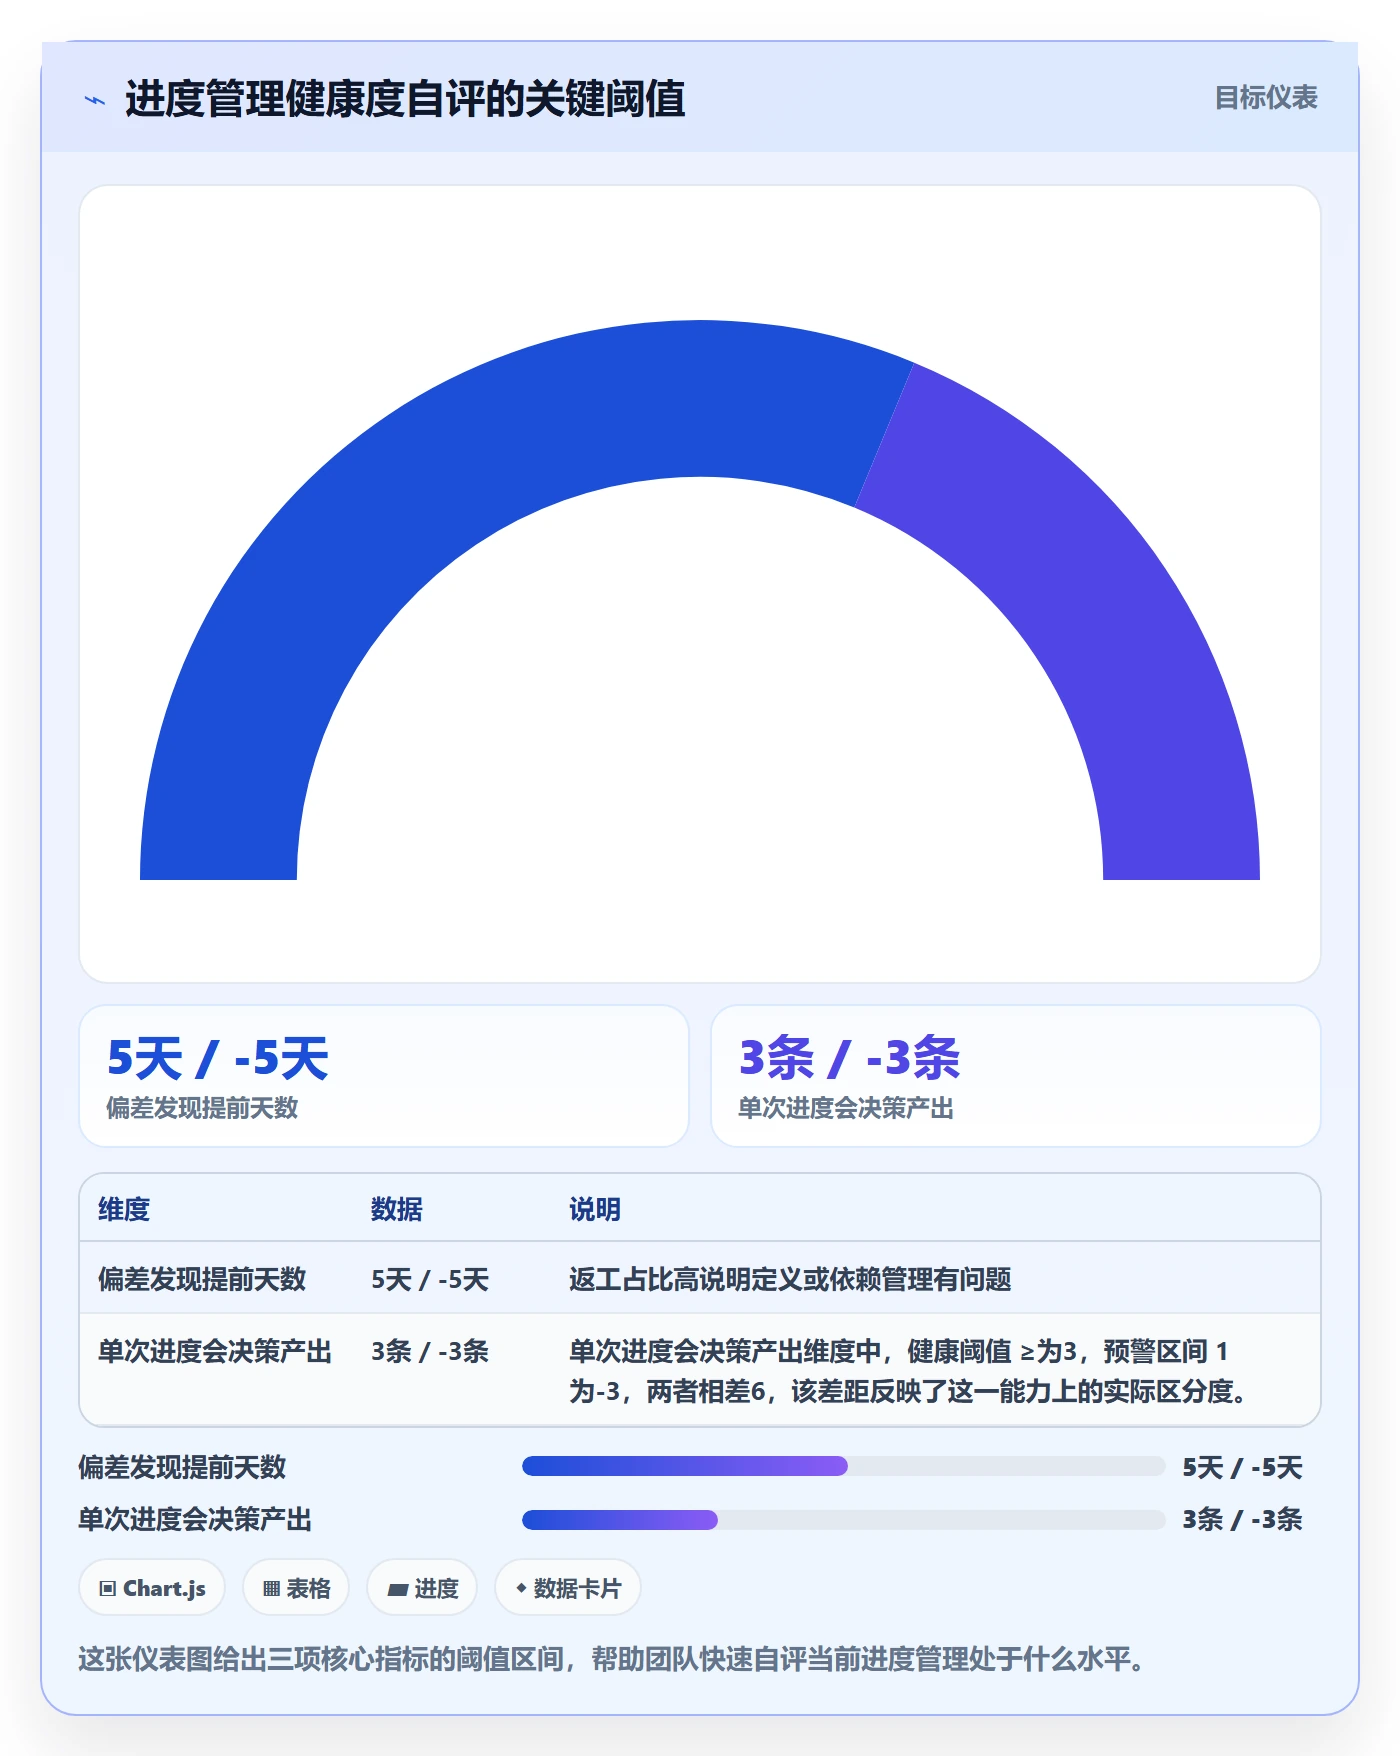Click the 进度 tag chip

click(422, 1588)
